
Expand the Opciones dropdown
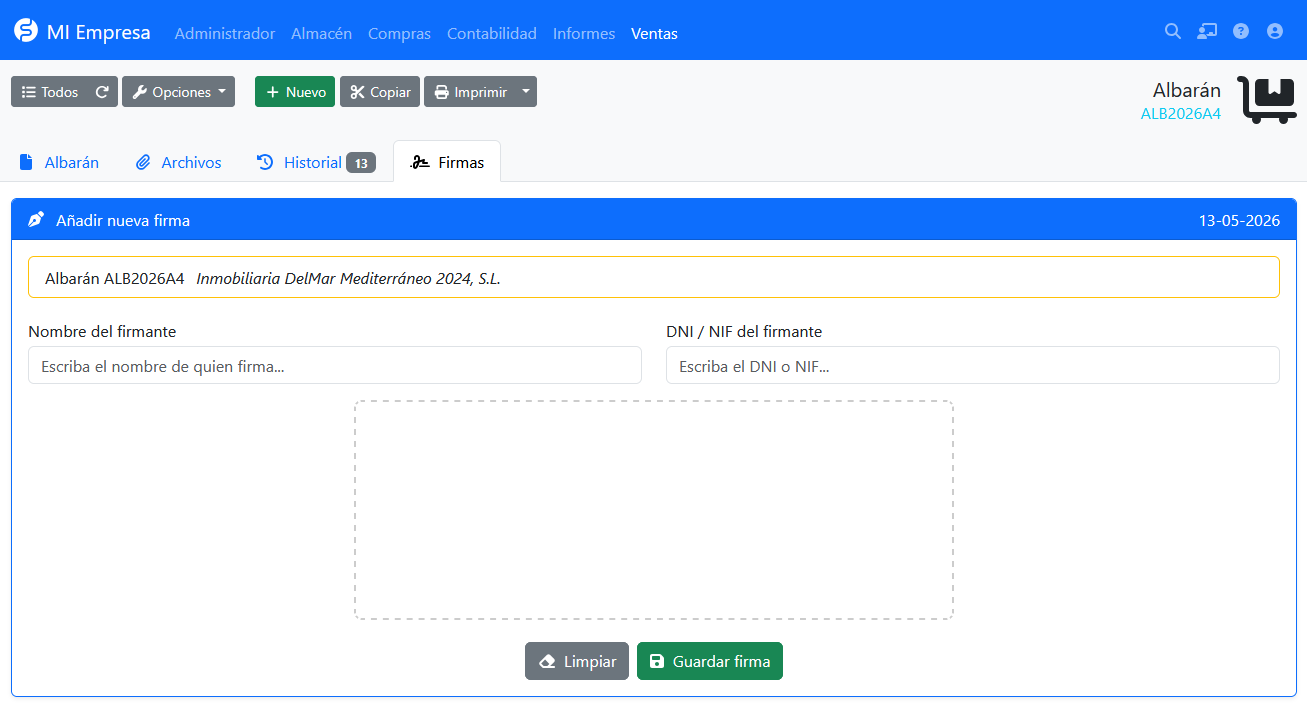[x=178, y=92]
